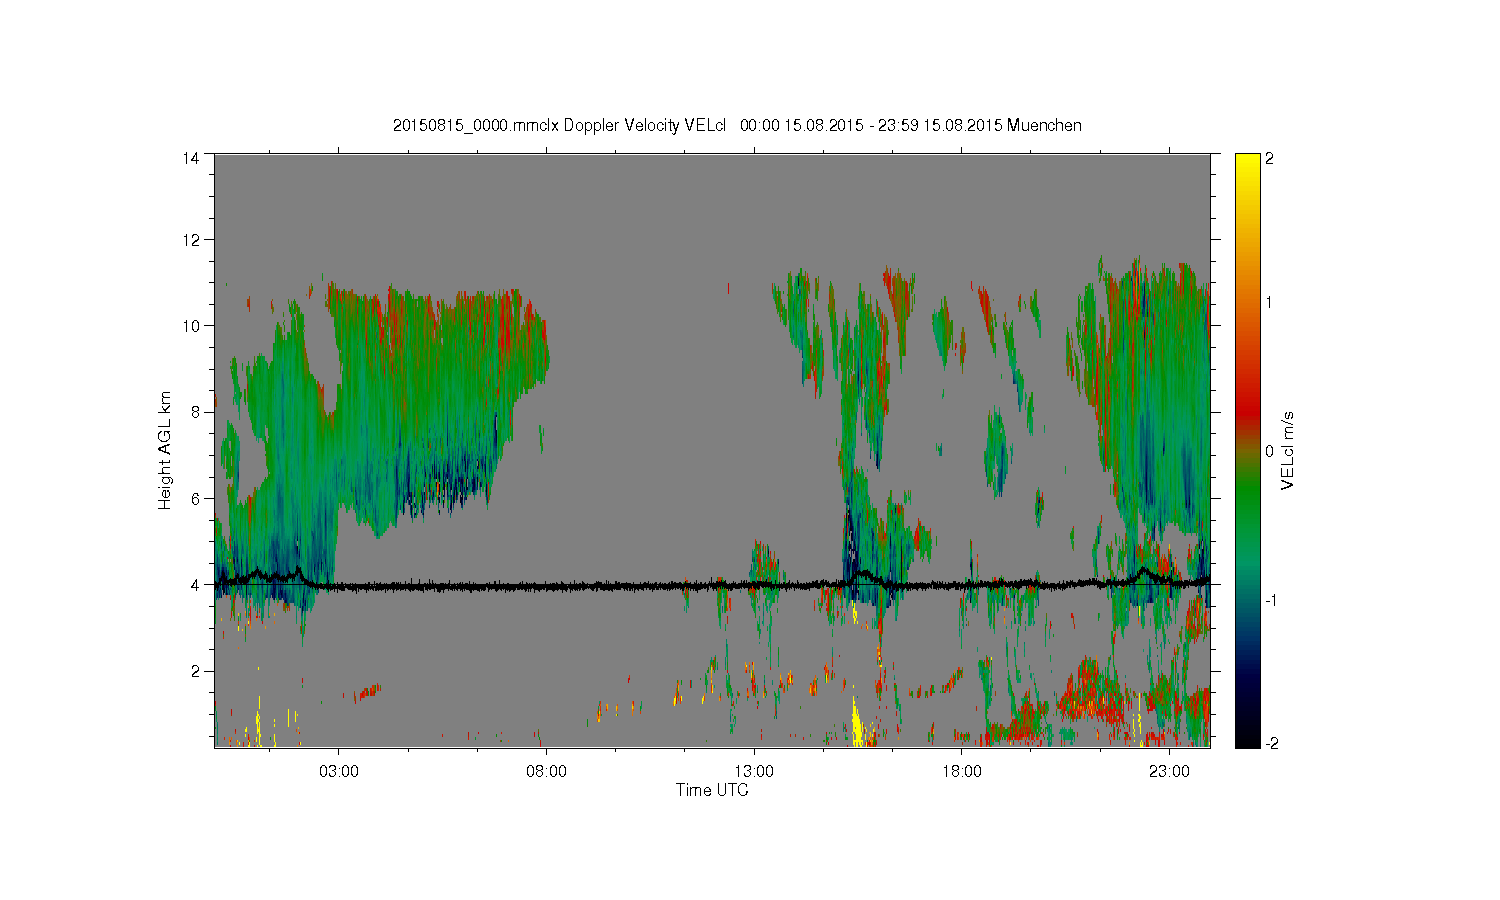Click the colorbar value -2 at bottom
1500x900 pixels.
(x=1271, y=743)
